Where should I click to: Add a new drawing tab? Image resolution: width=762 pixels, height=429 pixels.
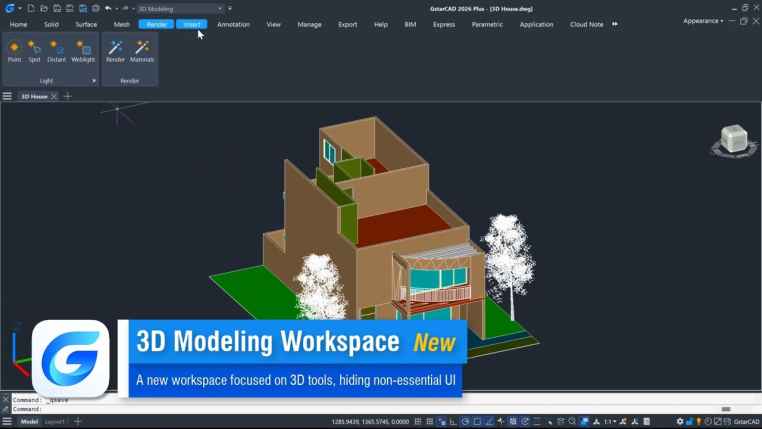click(68, 96)
